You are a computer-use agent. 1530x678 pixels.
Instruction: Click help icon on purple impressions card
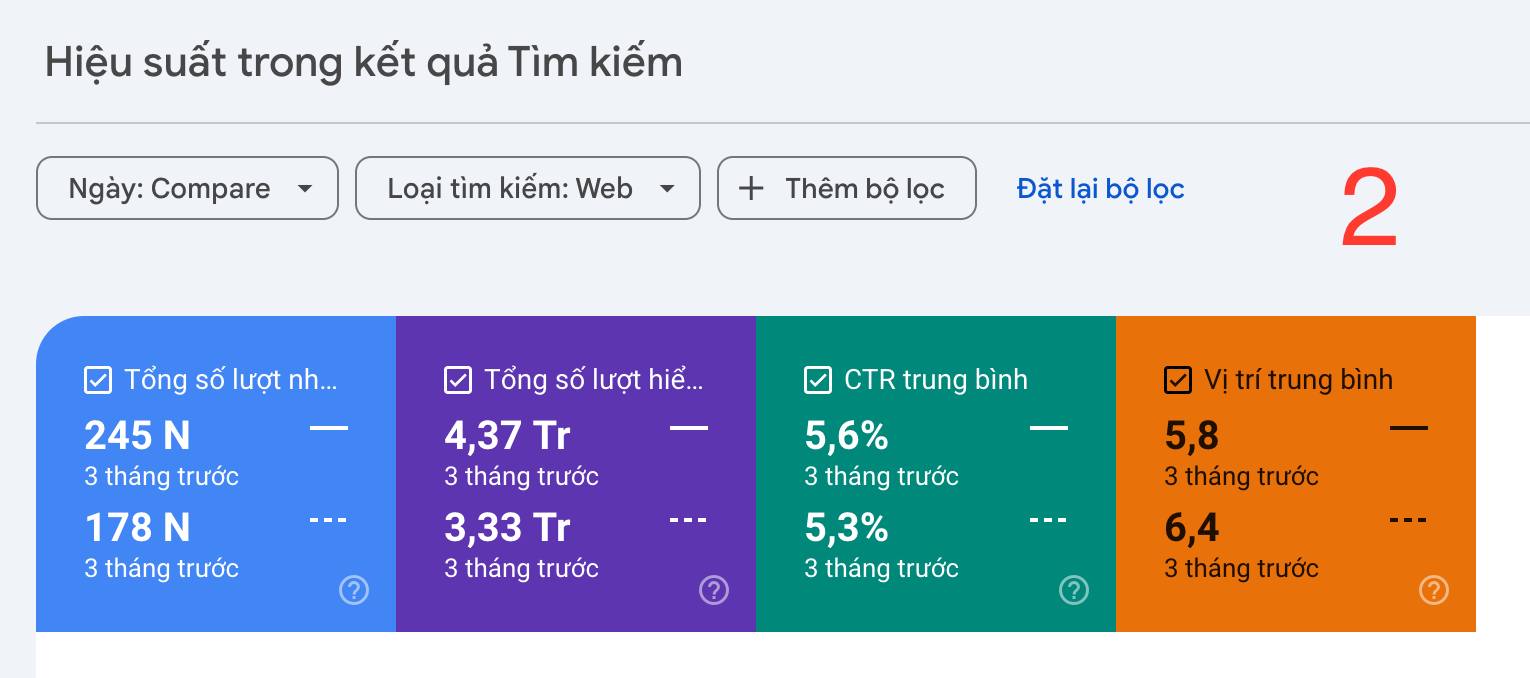click(x=714, y=591)
